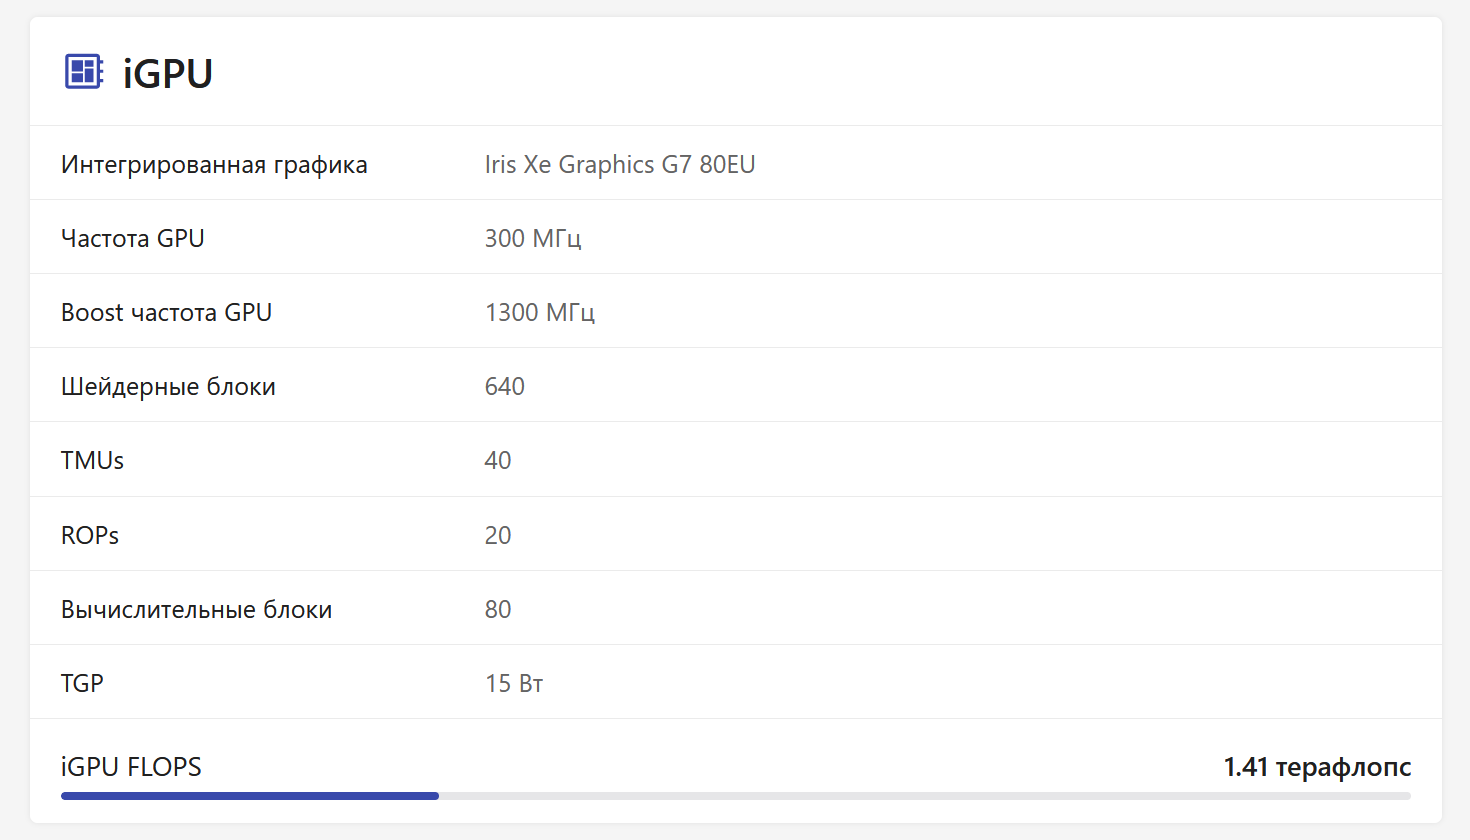The height and width of the screenshot is (840, 1470).
Task: Select the 1300 МГц value
Action: pos(540,313)
